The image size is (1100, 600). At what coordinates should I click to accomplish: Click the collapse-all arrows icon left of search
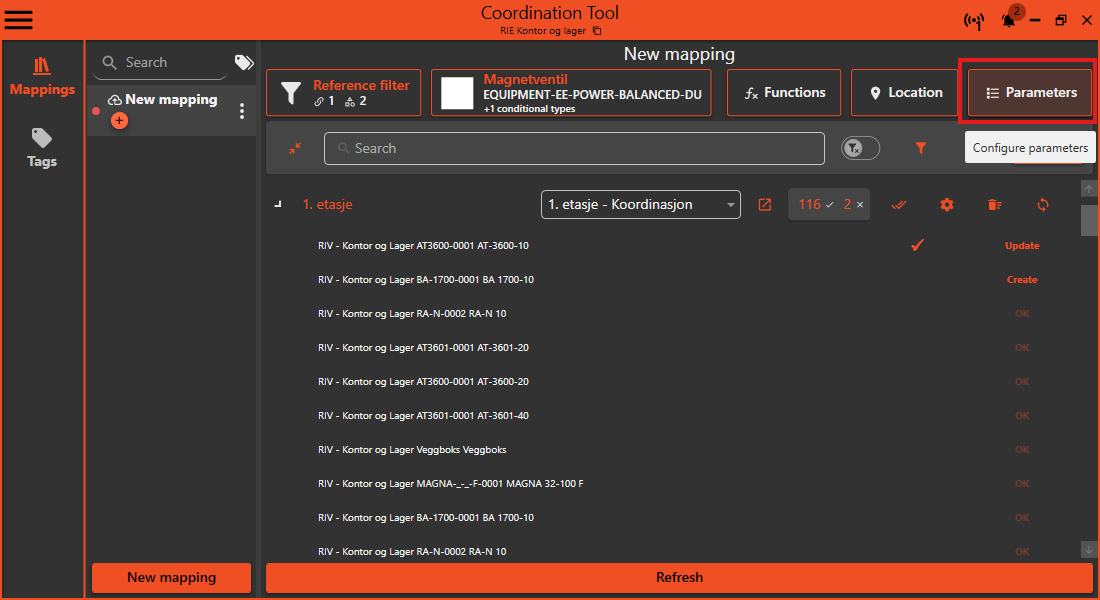click(295, 147)
